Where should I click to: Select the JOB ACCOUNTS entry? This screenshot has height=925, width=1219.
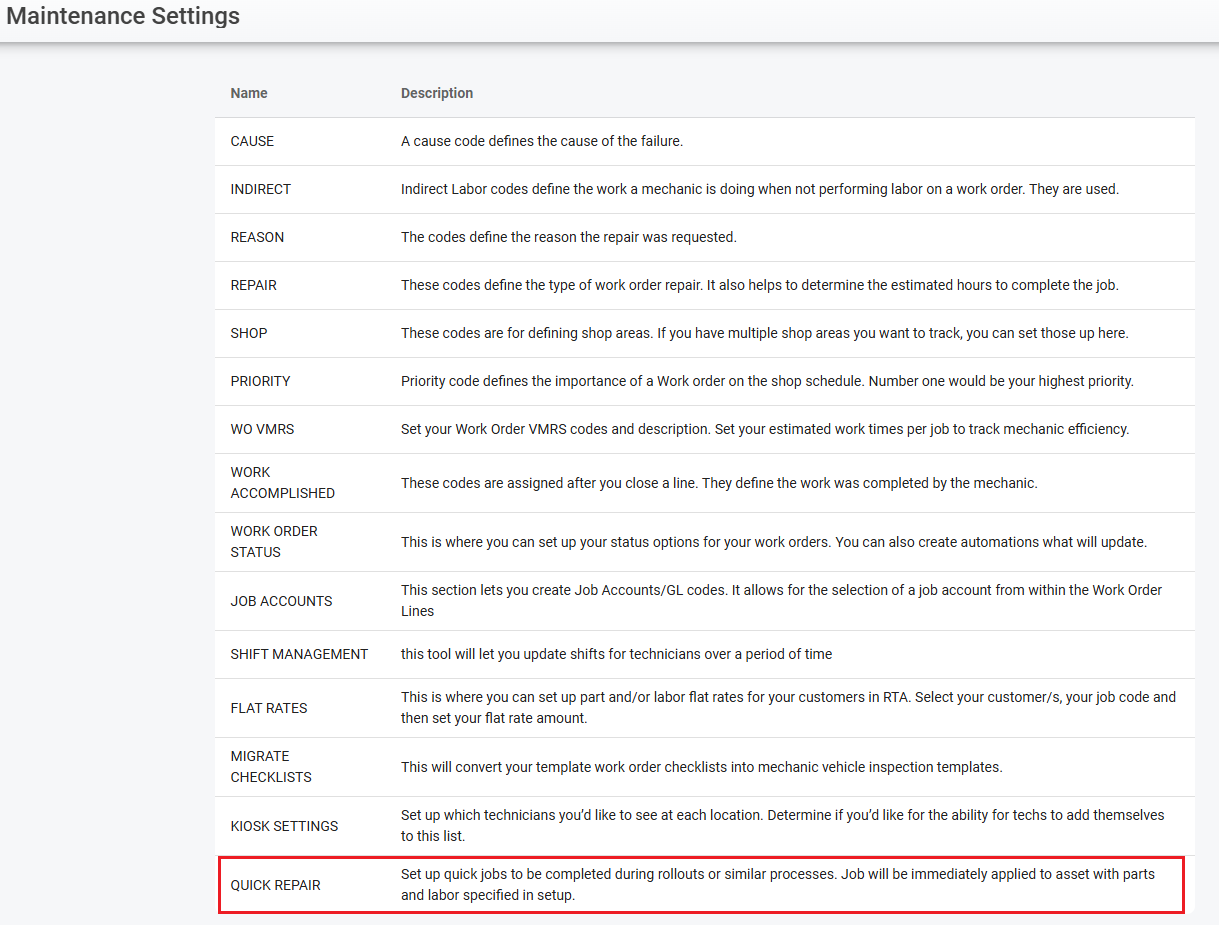click(x=281, y=601)
